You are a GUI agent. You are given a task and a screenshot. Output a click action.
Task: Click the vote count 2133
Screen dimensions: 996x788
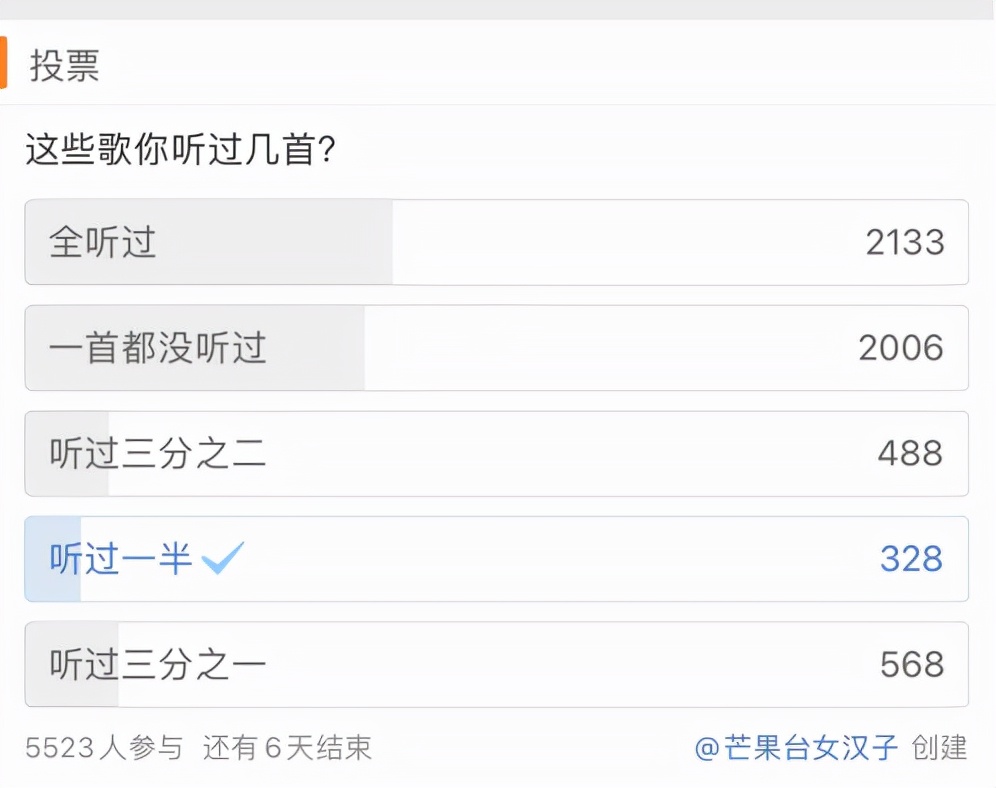tap(907, 243)
